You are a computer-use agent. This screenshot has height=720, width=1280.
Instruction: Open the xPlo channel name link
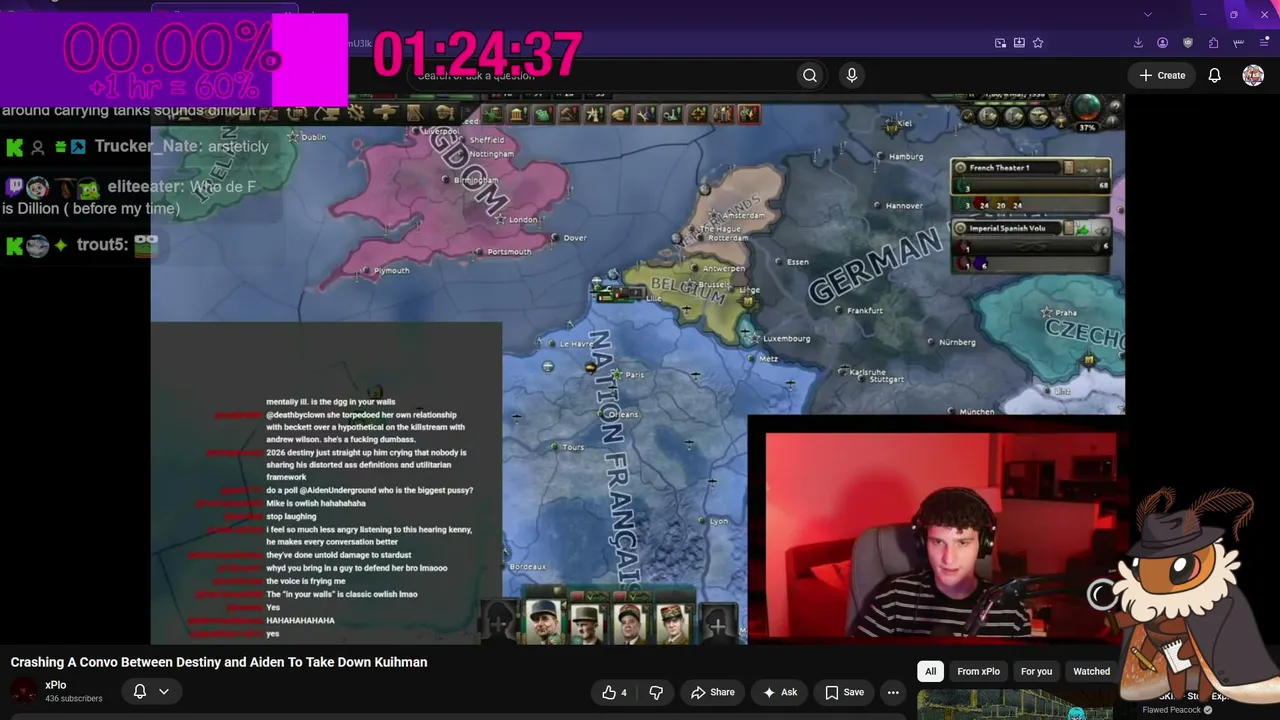click(x=56, y=685)
